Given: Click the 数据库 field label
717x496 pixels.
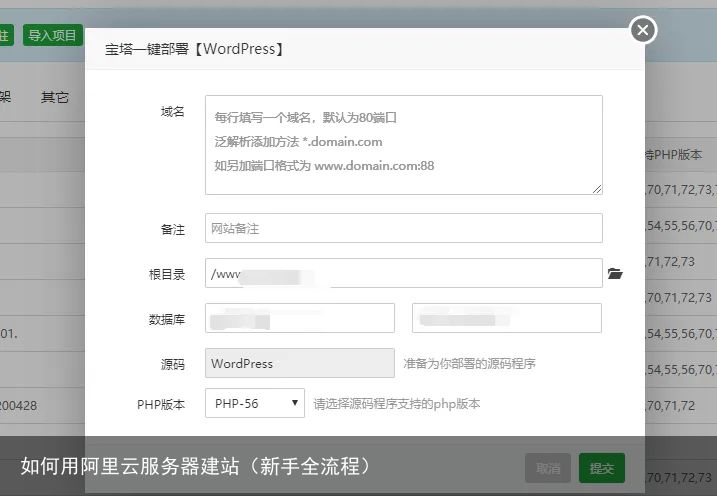Looking at the screenshot, I should click(x=167, y=320).
